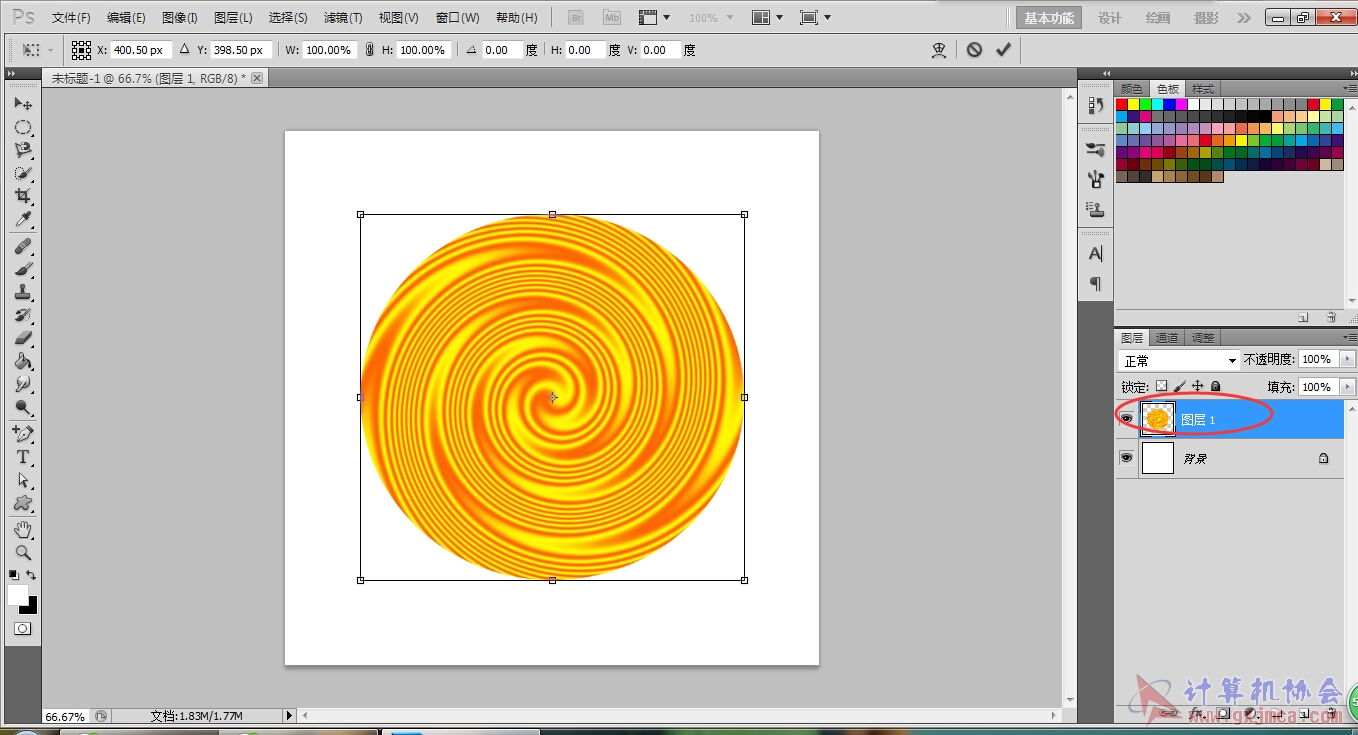The image size is (1358, 735).
Task: Select the Polygonal Lasso tool
Action: click(x=23, y=150)
